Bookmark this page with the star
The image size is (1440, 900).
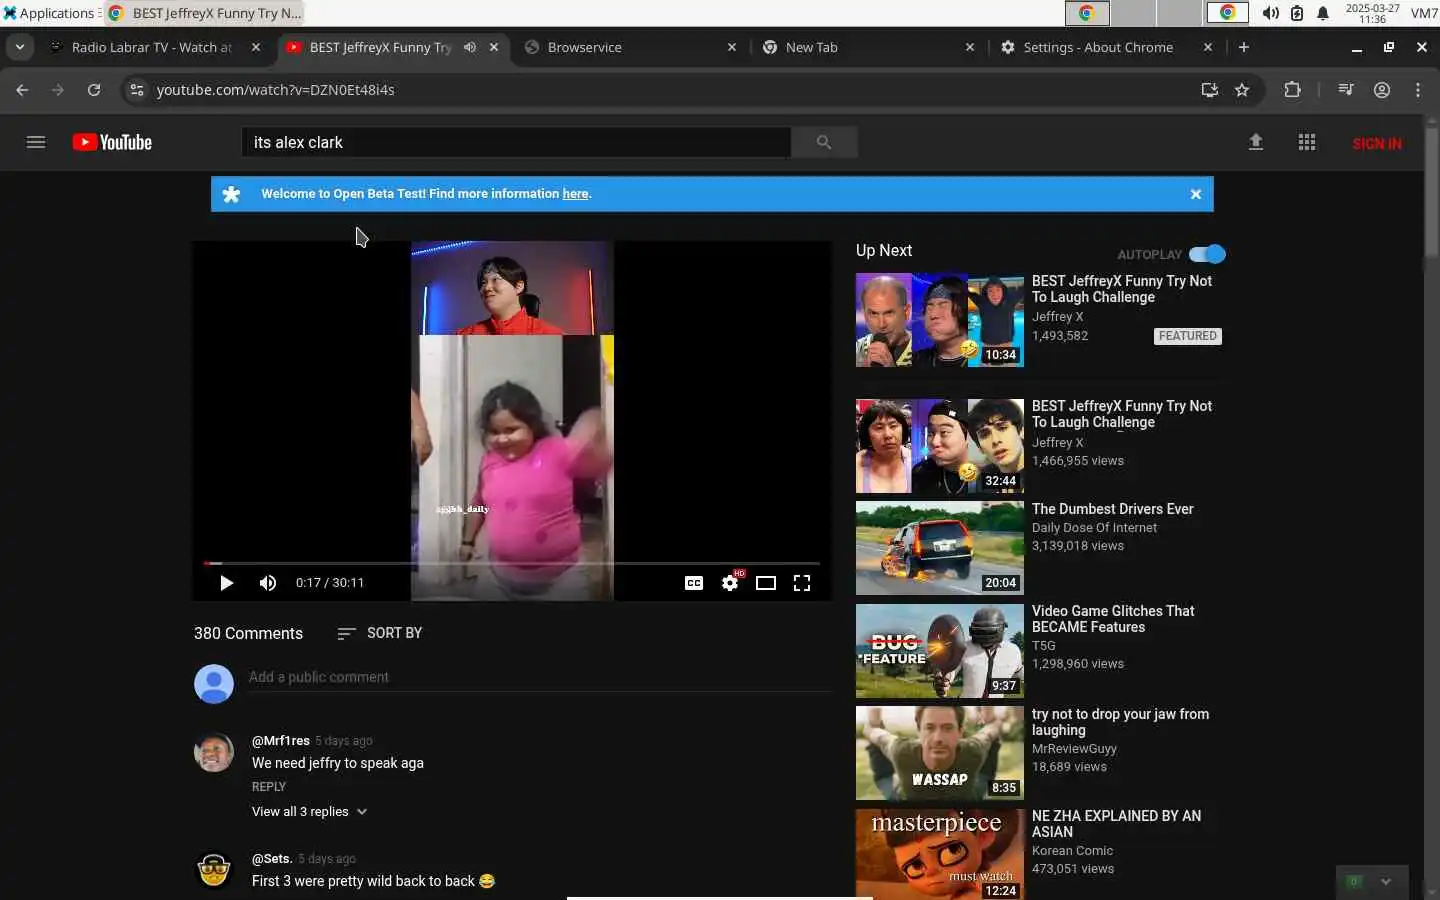(1242, 90)
